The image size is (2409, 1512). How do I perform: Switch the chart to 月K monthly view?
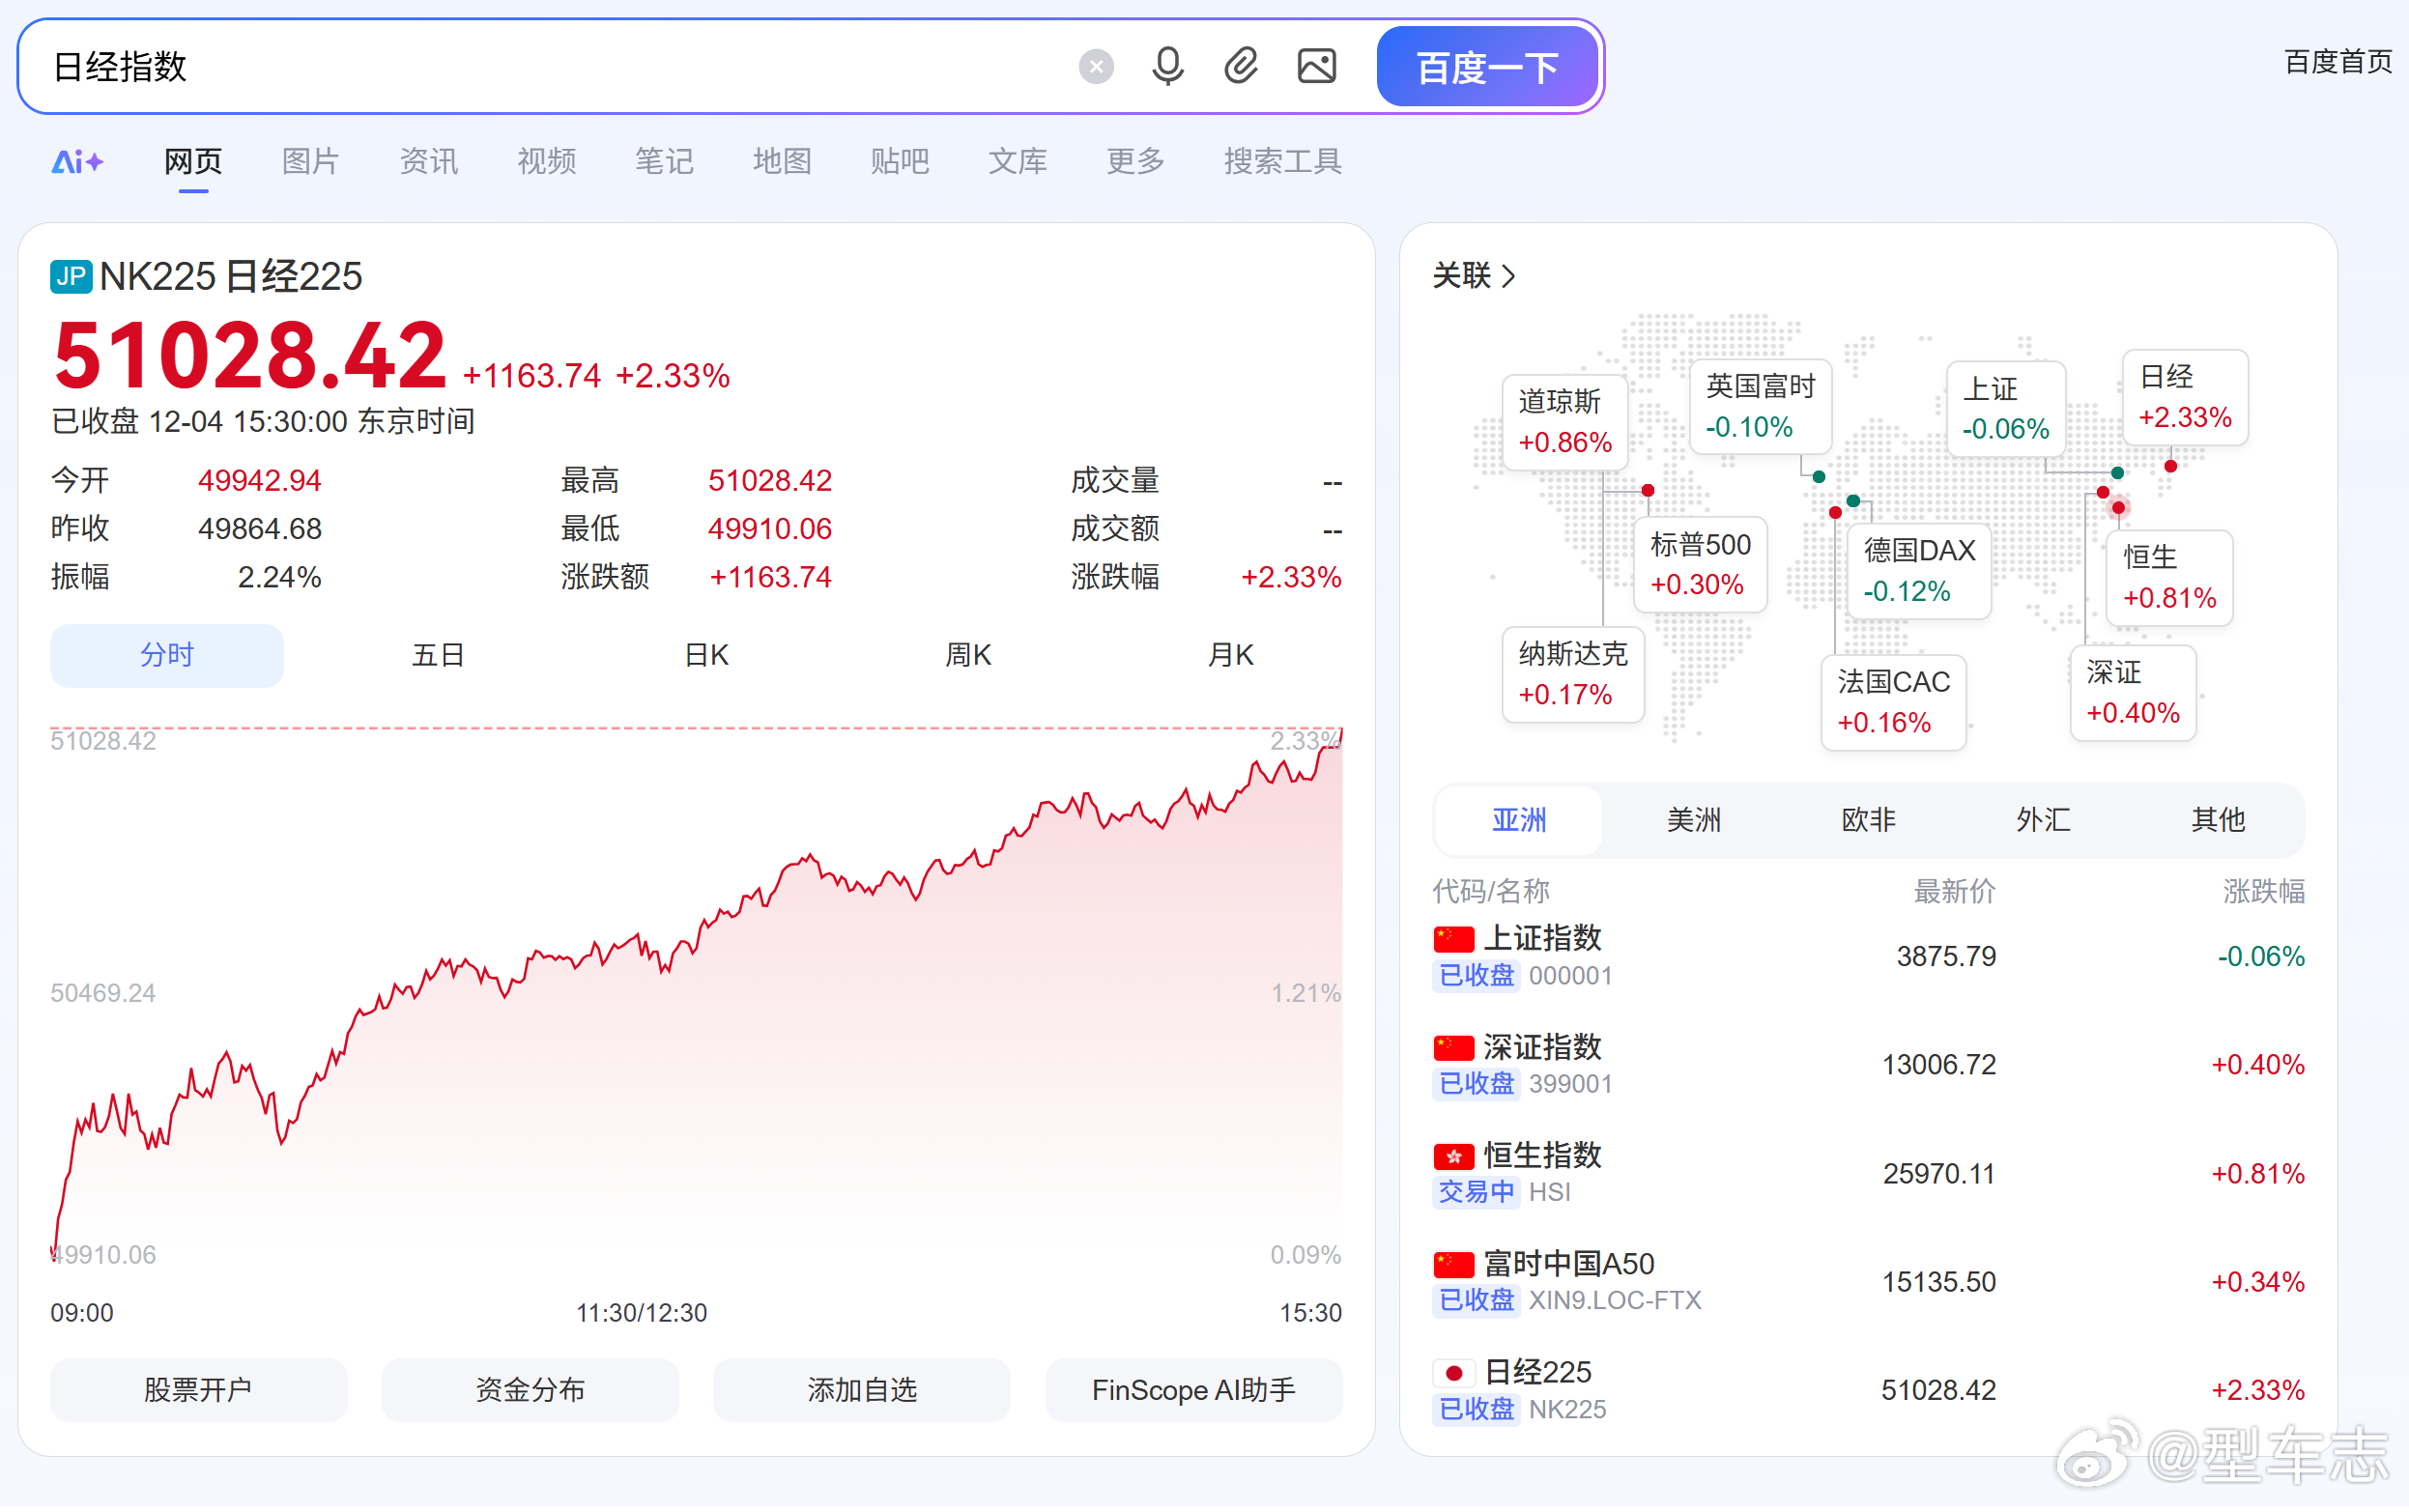click(x=1231, y=655)
